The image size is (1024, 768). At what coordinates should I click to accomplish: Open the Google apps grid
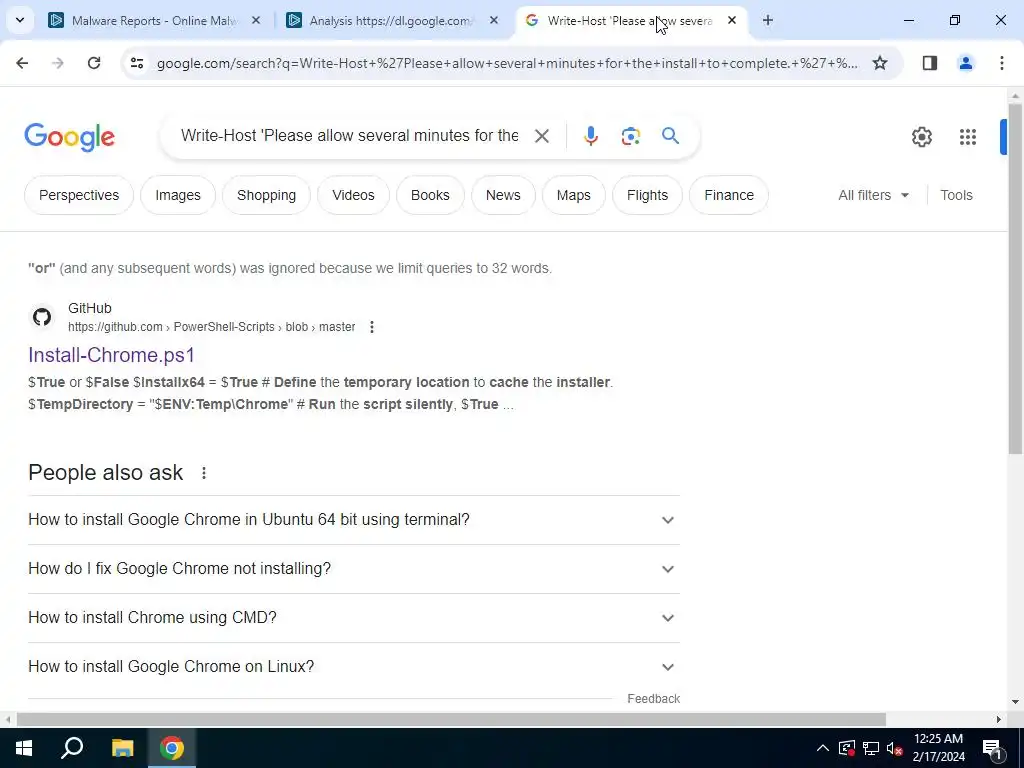tap(968, 136)
